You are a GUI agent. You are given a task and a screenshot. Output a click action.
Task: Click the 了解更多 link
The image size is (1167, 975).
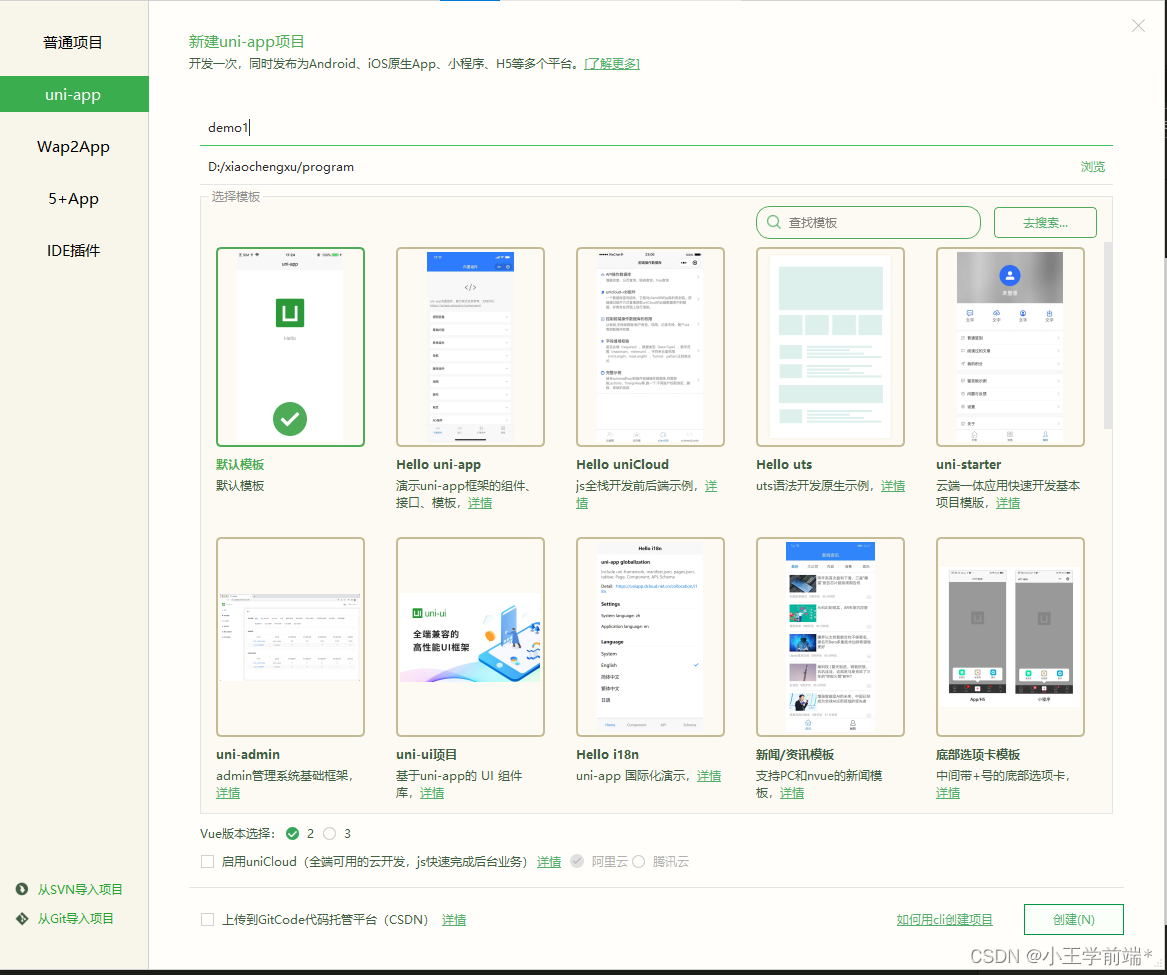click(x=612, y=64)
